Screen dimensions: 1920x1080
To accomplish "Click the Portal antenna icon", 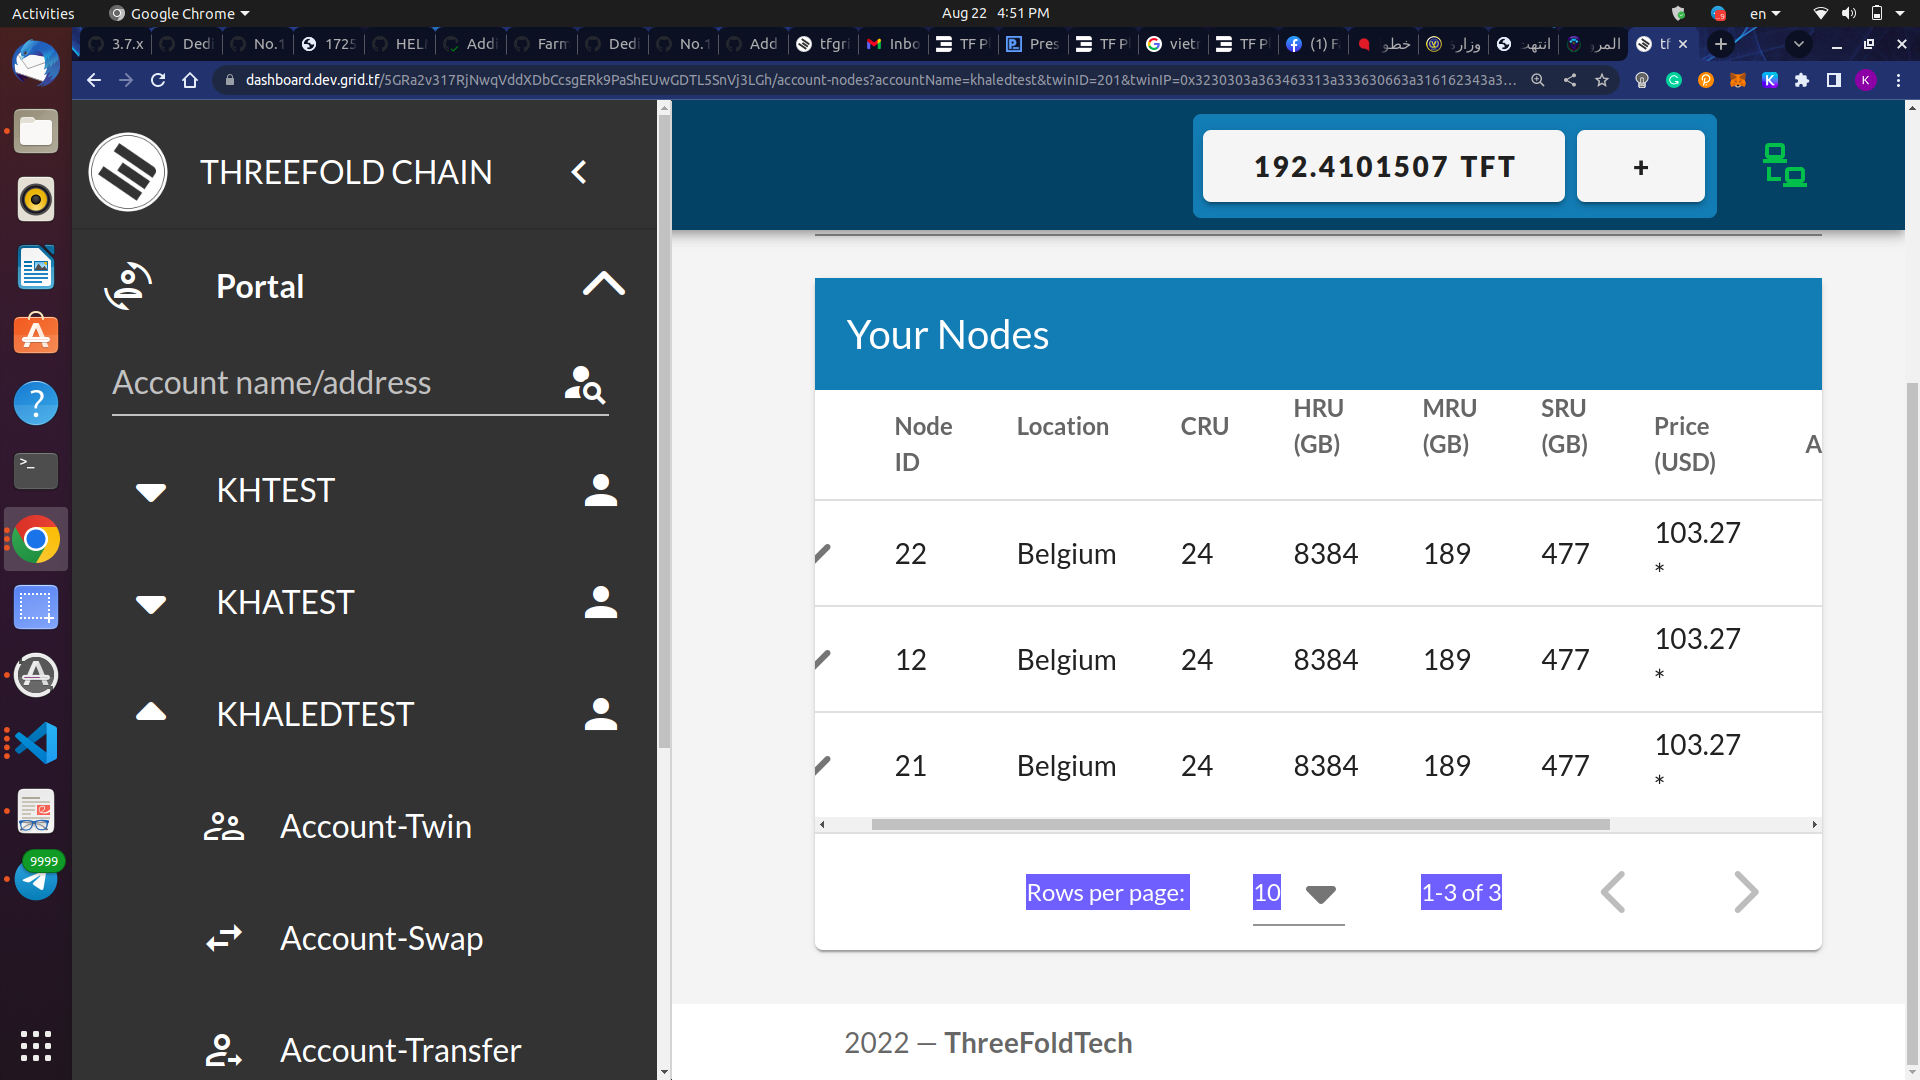I will (x=129, y=285).
